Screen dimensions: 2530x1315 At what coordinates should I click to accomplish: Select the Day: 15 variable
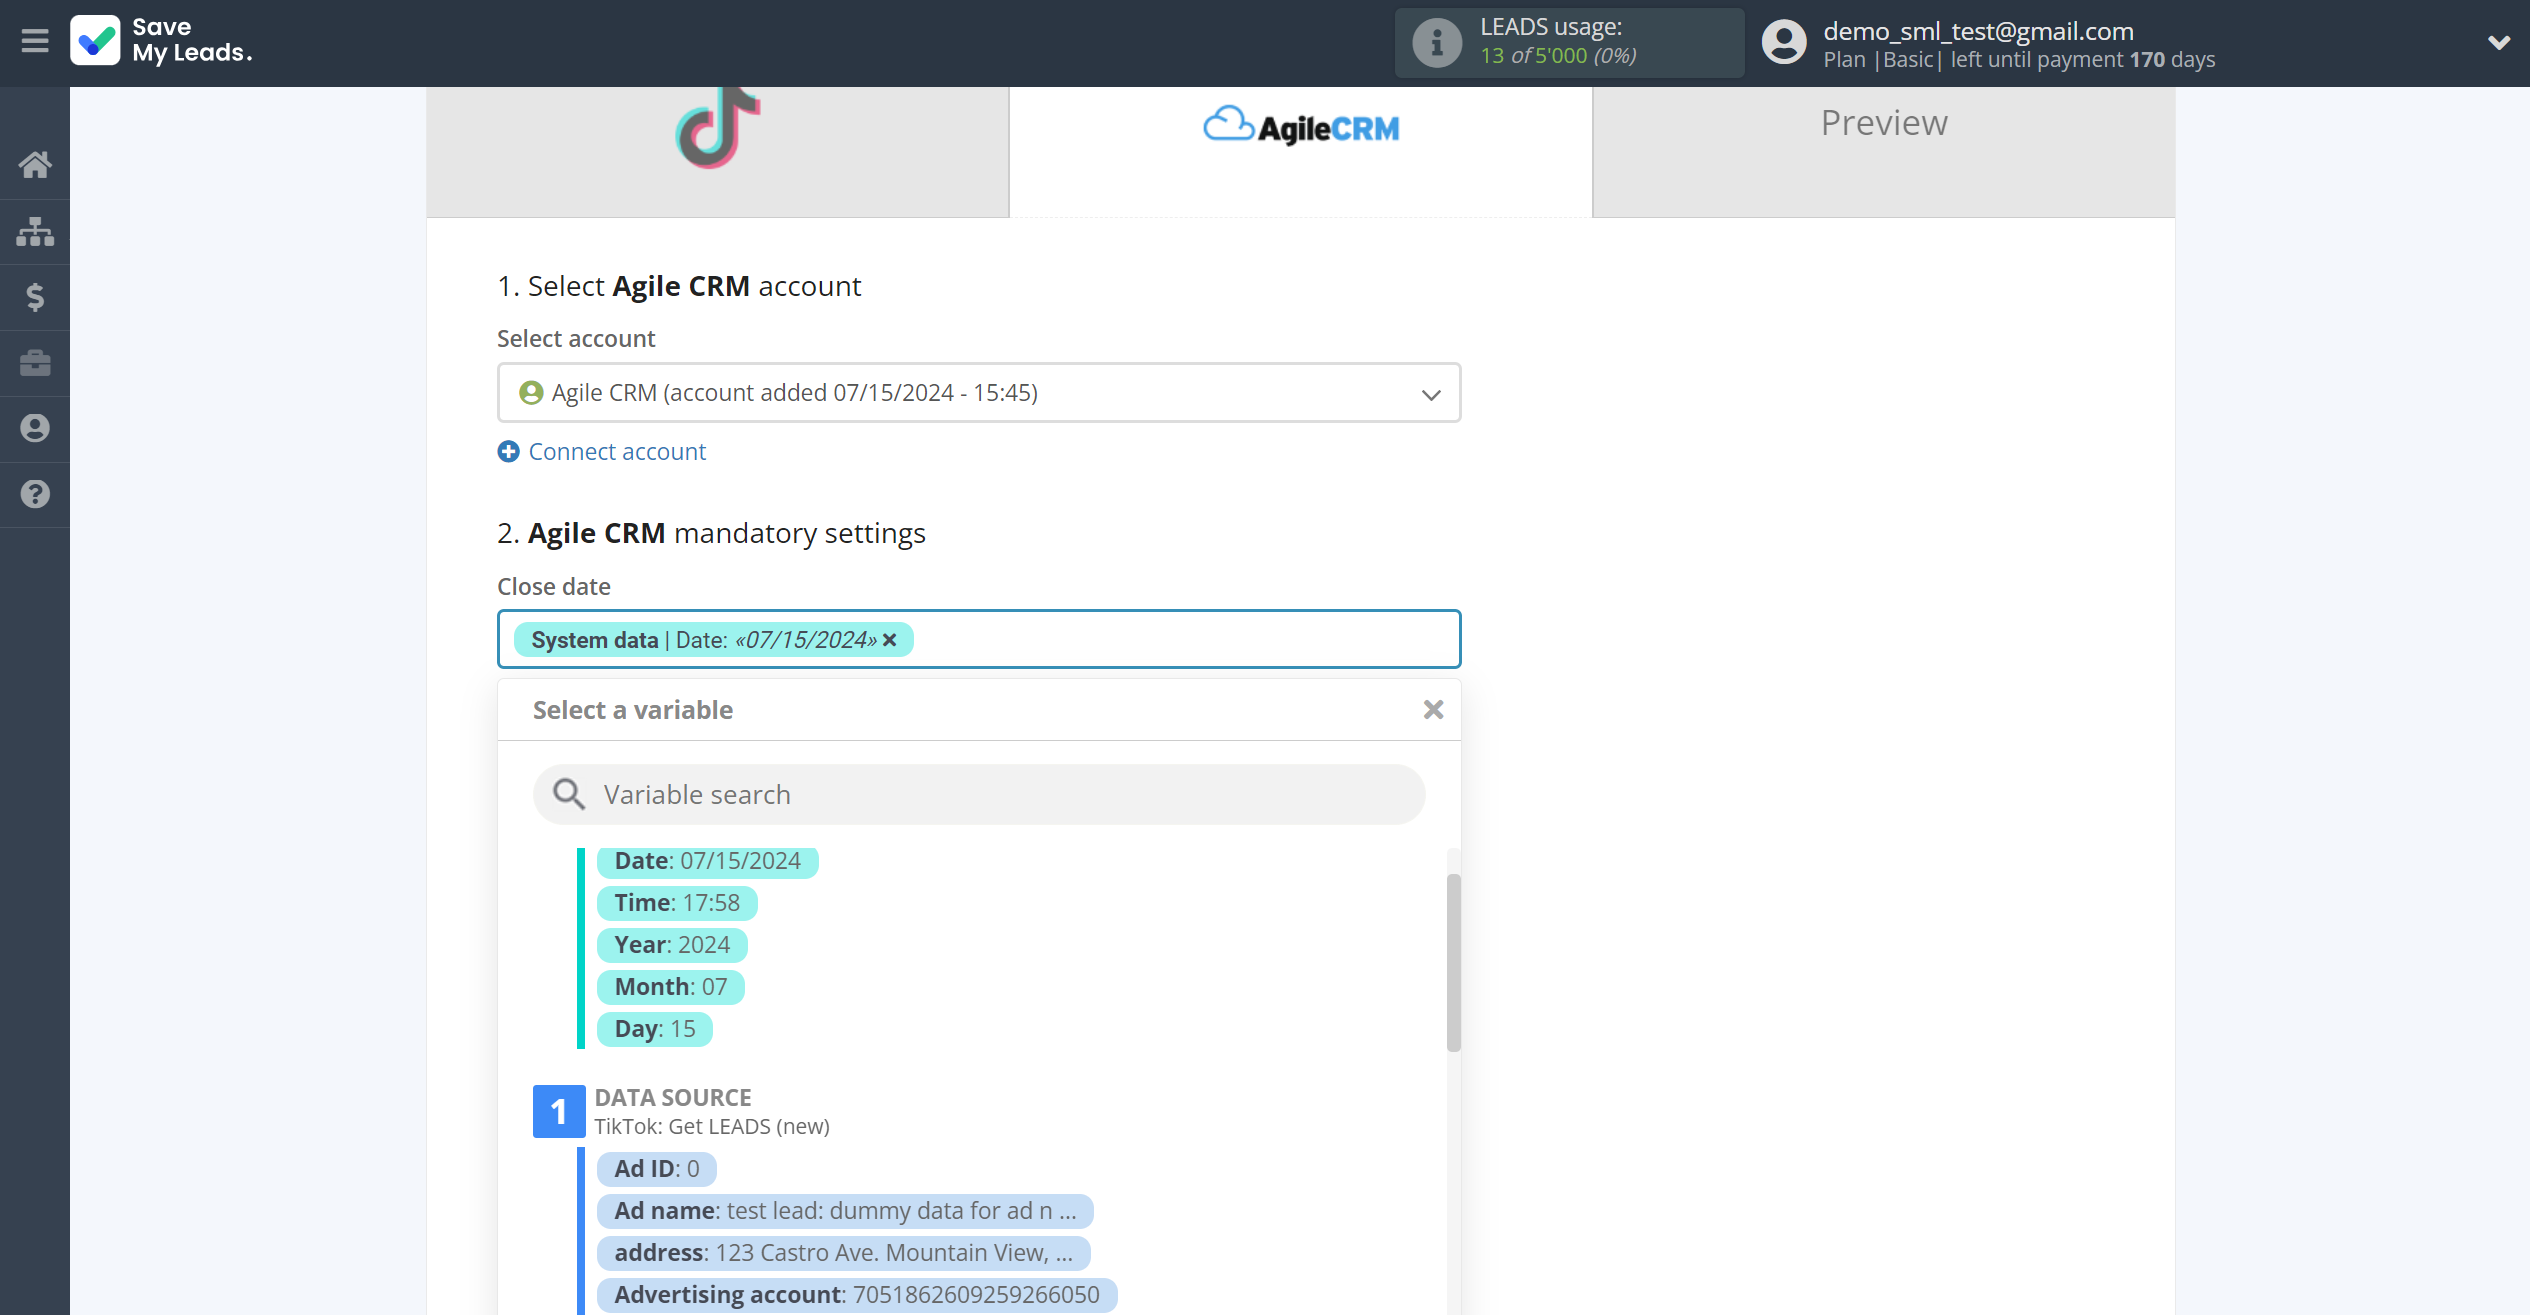pyautogui.click(x=654, y=1029)
